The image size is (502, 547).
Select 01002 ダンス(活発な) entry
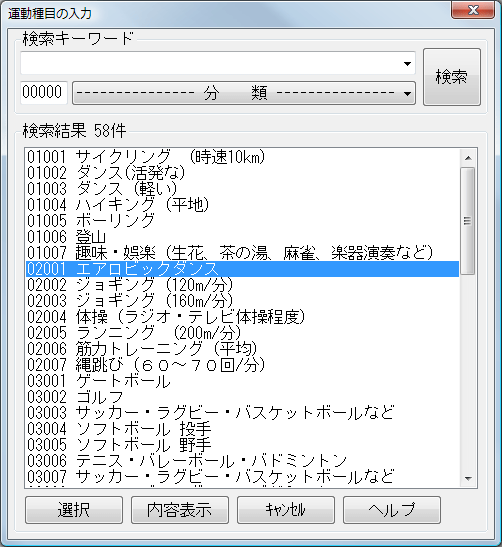tap(242, 173)
